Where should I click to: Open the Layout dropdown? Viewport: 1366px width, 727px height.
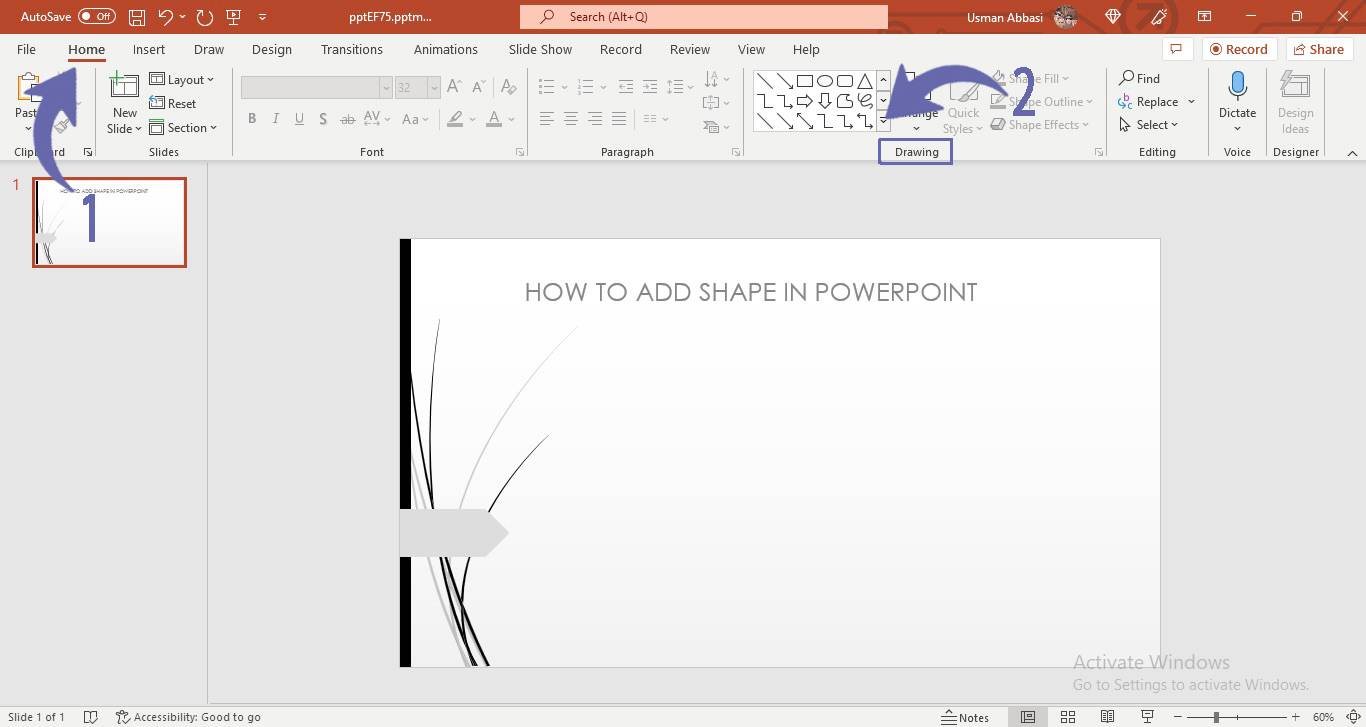tap(182, 80)
